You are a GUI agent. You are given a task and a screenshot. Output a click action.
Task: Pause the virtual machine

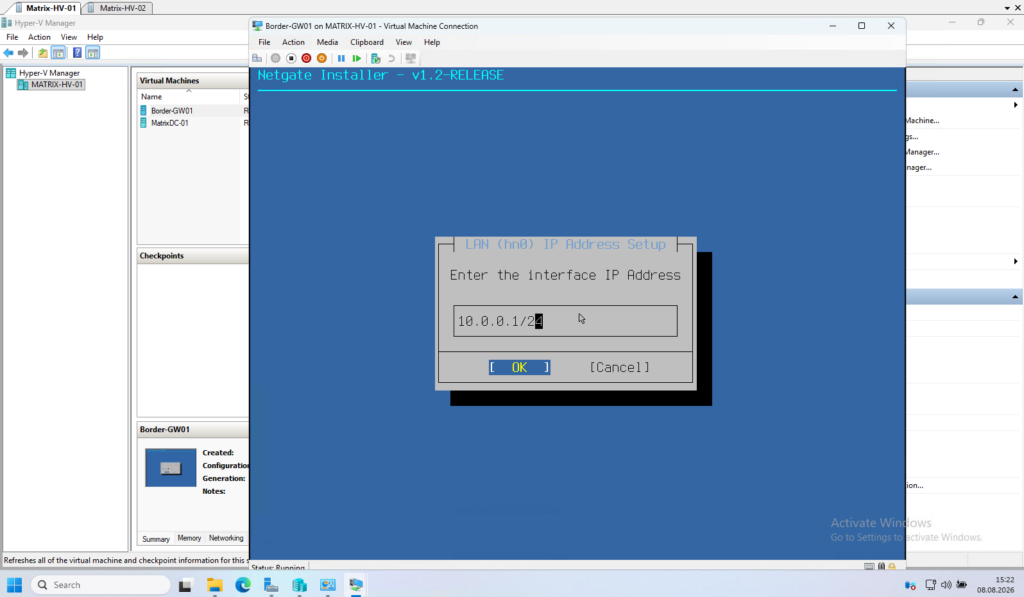tap(341, 58)
